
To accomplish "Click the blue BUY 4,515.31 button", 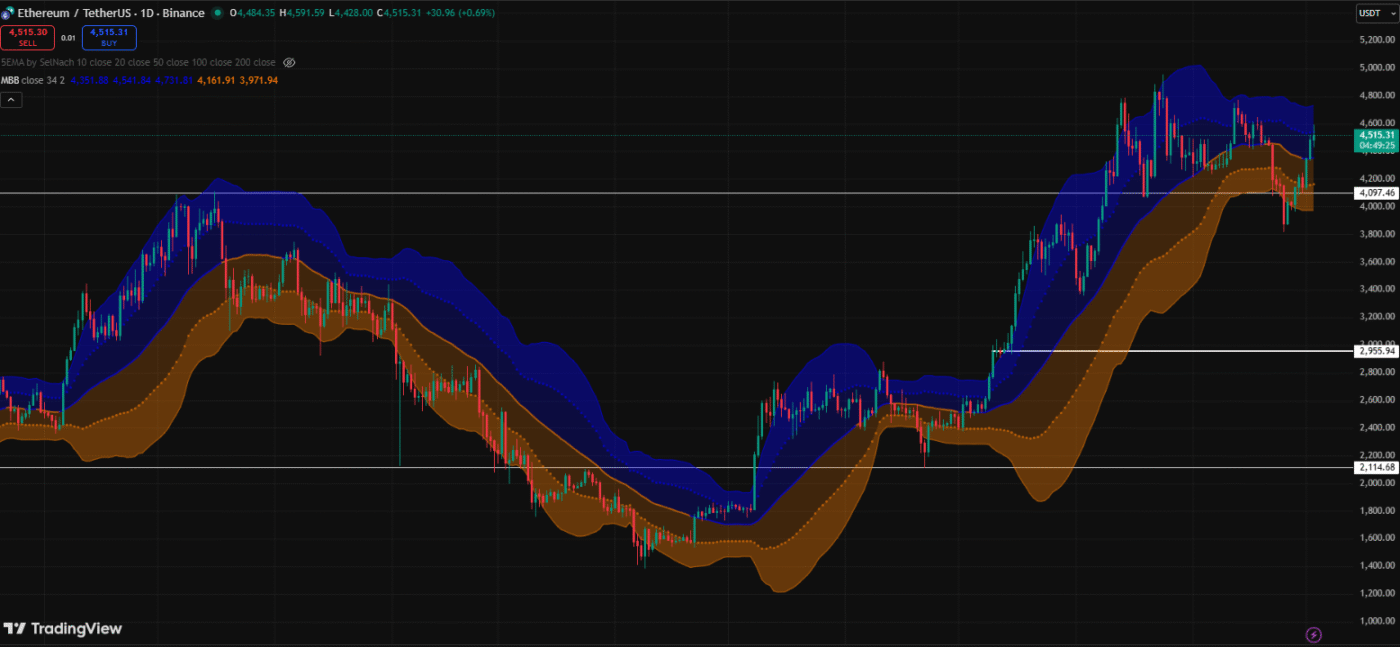I will [110, 38].
